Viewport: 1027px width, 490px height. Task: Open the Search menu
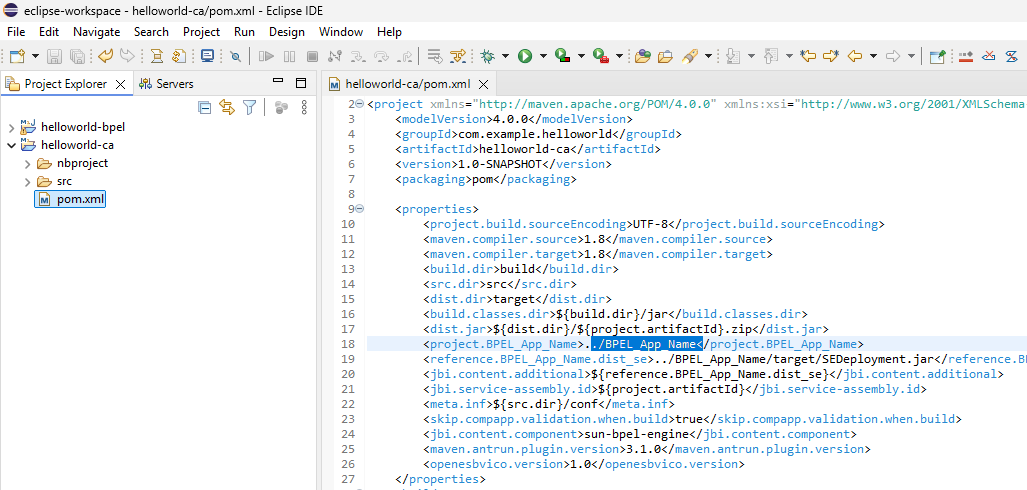coord(151,31)
